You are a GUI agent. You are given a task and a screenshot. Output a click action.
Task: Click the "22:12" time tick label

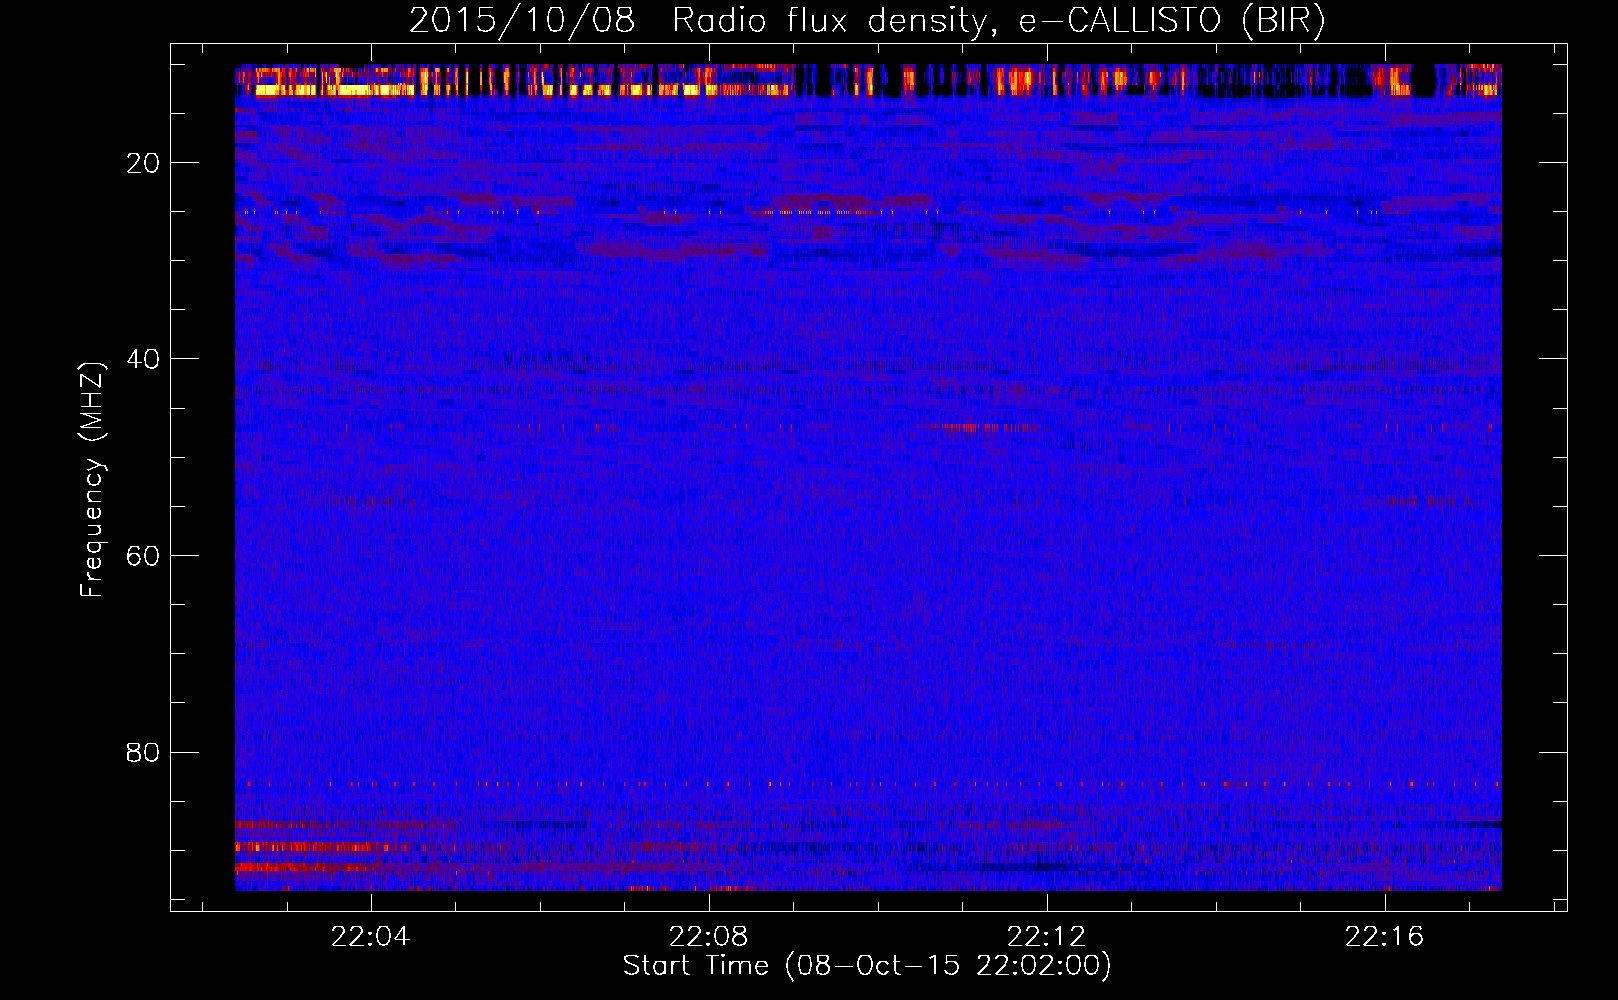click(1046, 937)
